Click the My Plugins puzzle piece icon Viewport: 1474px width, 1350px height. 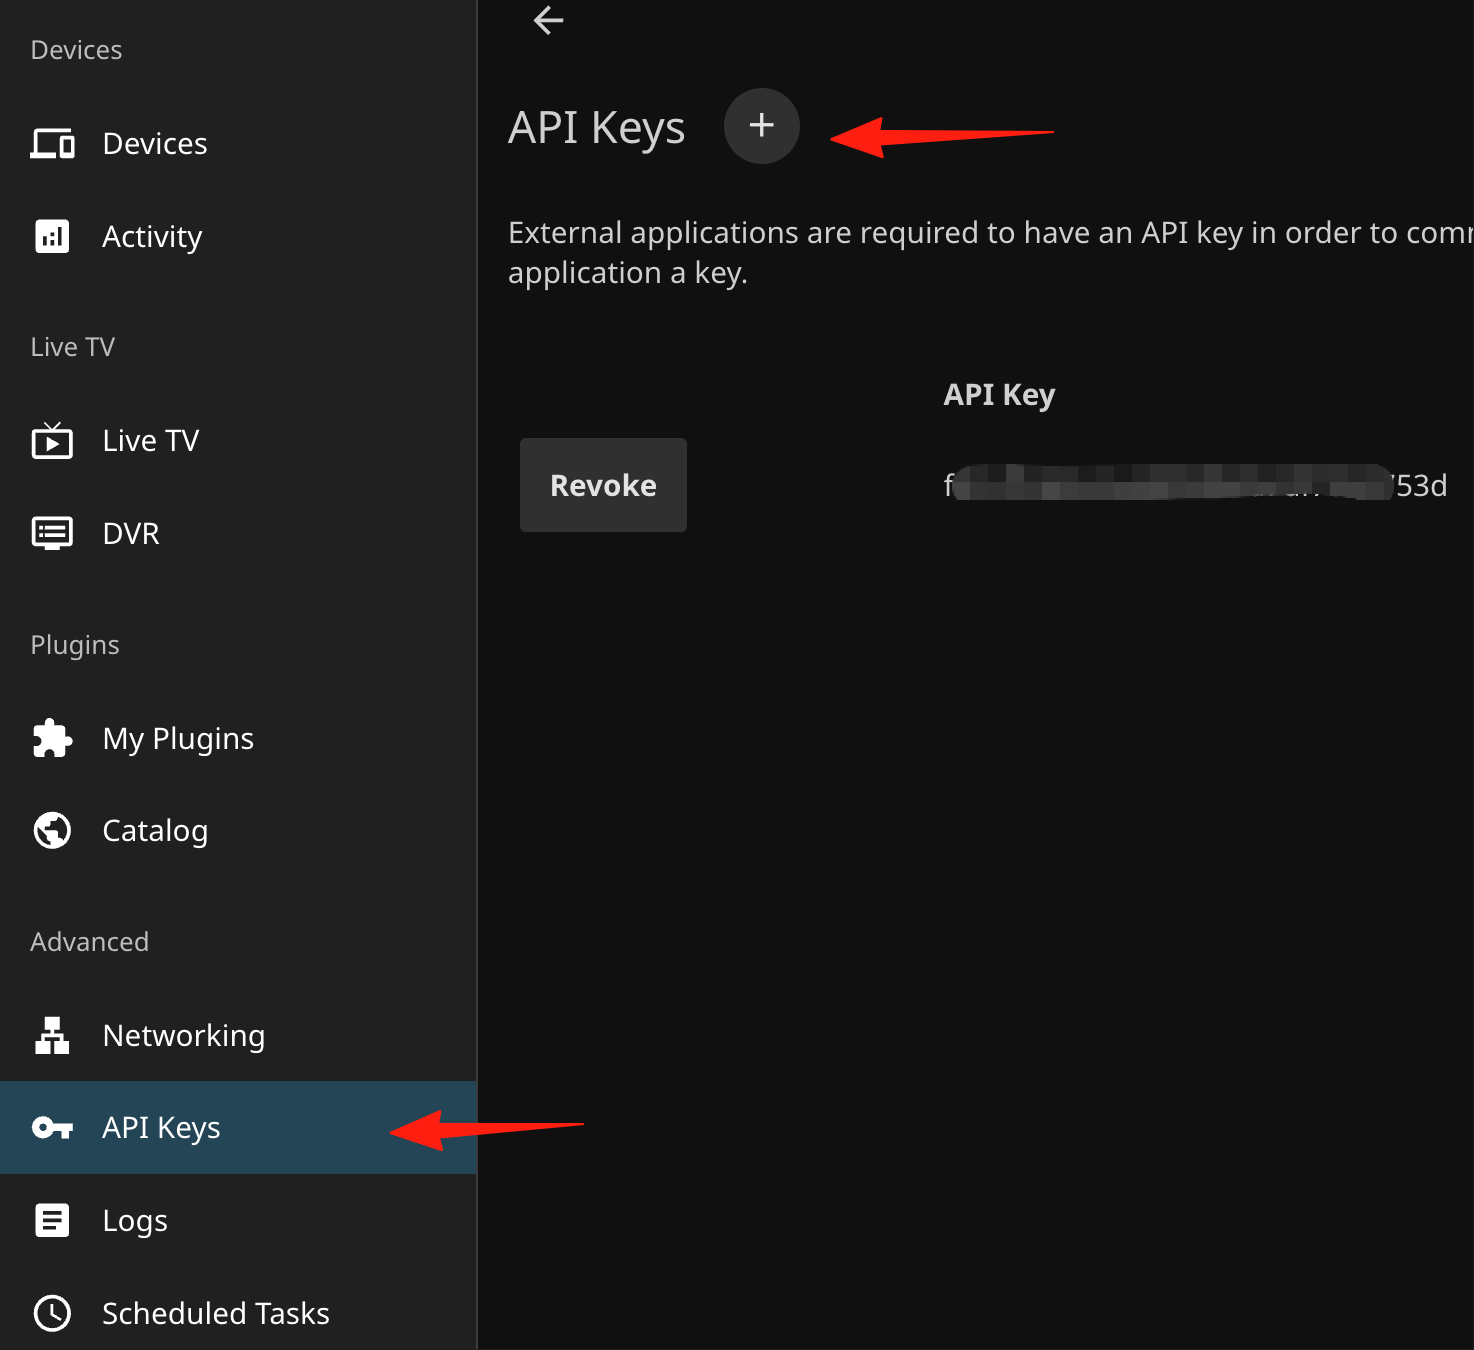52,738
